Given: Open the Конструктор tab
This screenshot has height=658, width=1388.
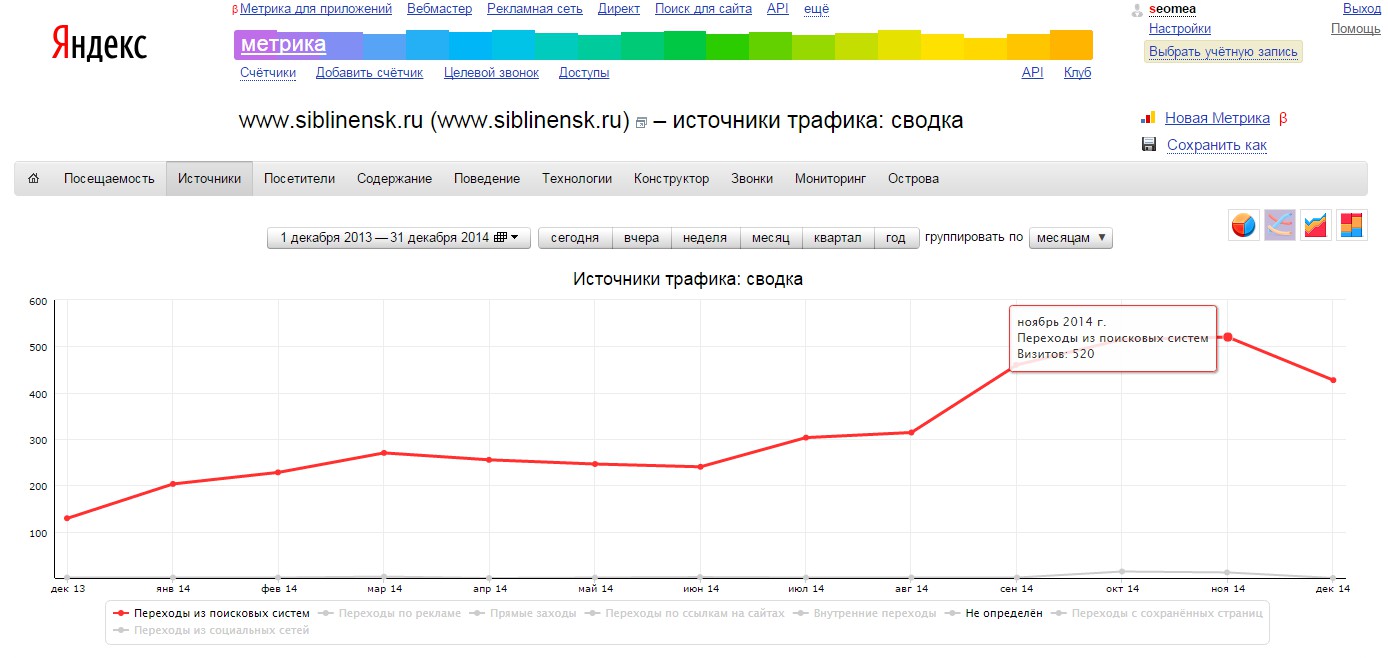Looking at the screenshot, I should coord(671,179).
